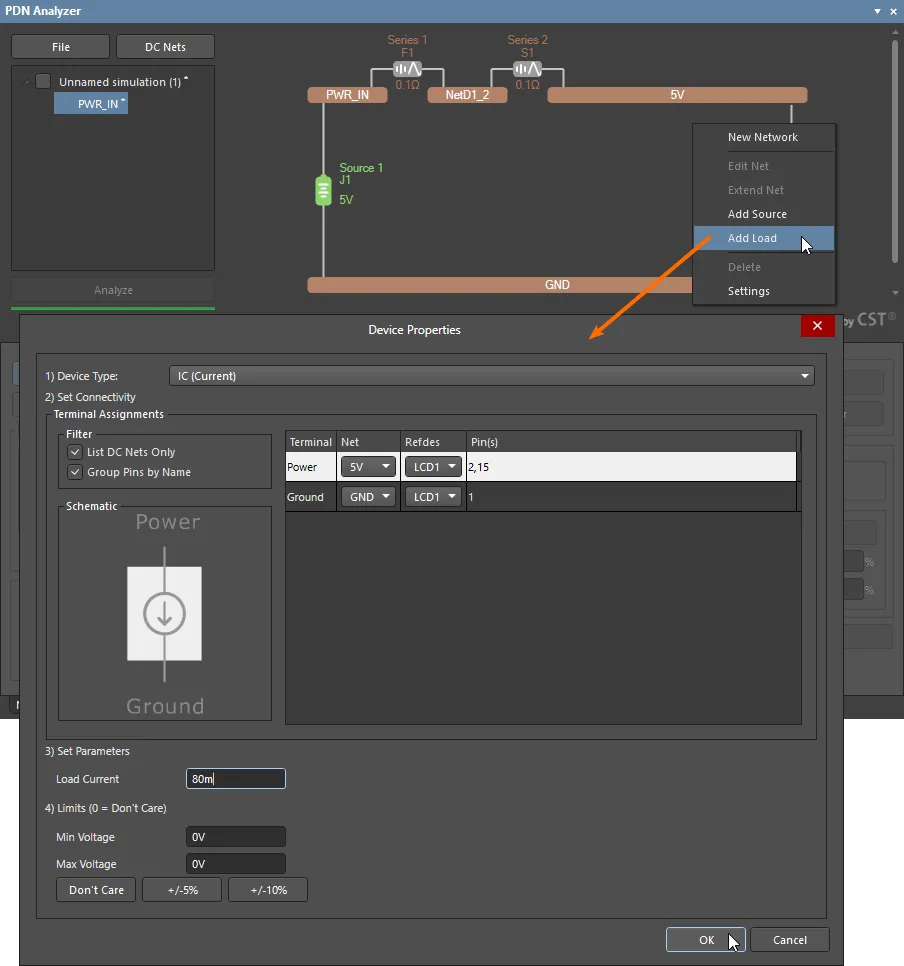Toggle the Unnamed simulation checkbox
This screenshot has height=966, width=904.
click(x=43, y=81)
